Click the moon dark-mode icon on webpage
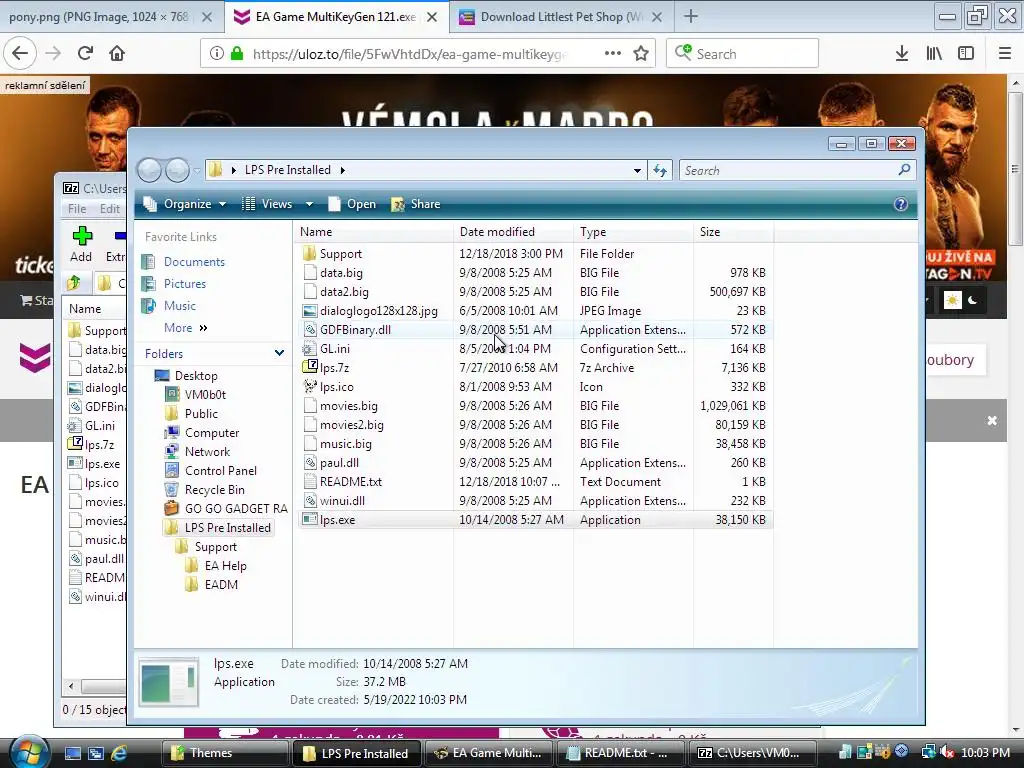1024x768 pixels. [x=972, y=300]
